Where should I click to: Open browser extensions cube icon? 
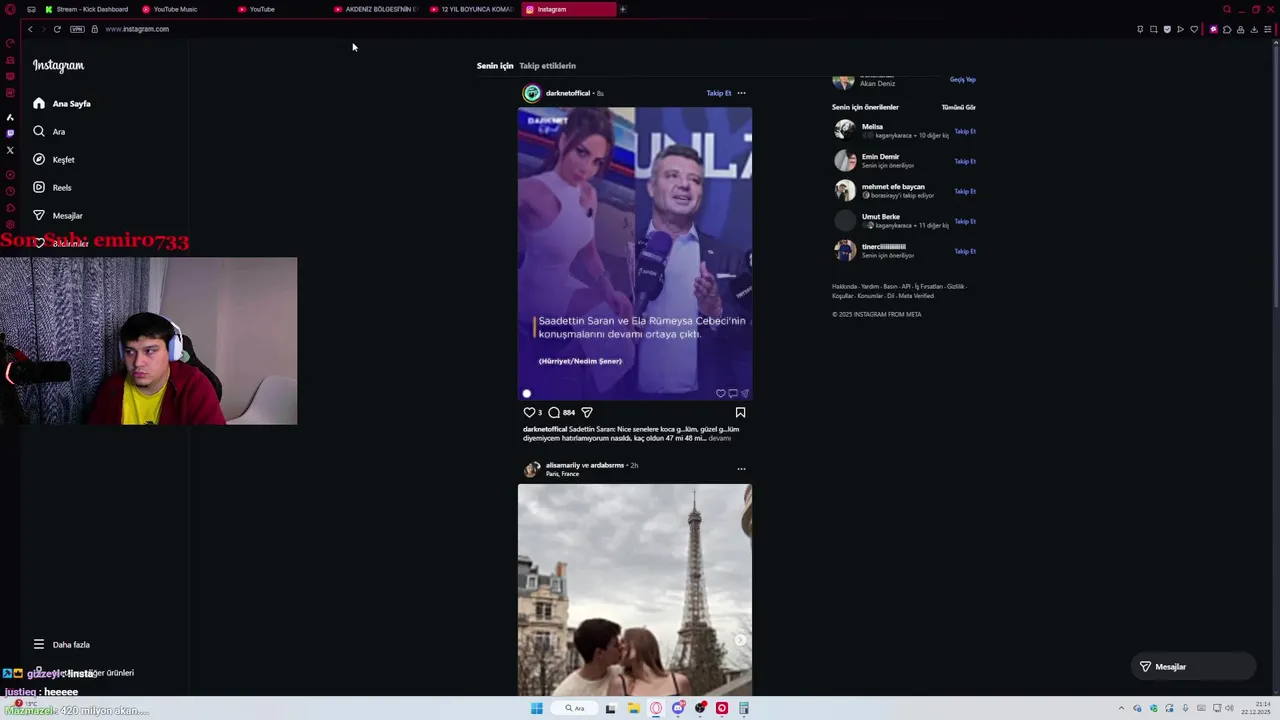1227,29
